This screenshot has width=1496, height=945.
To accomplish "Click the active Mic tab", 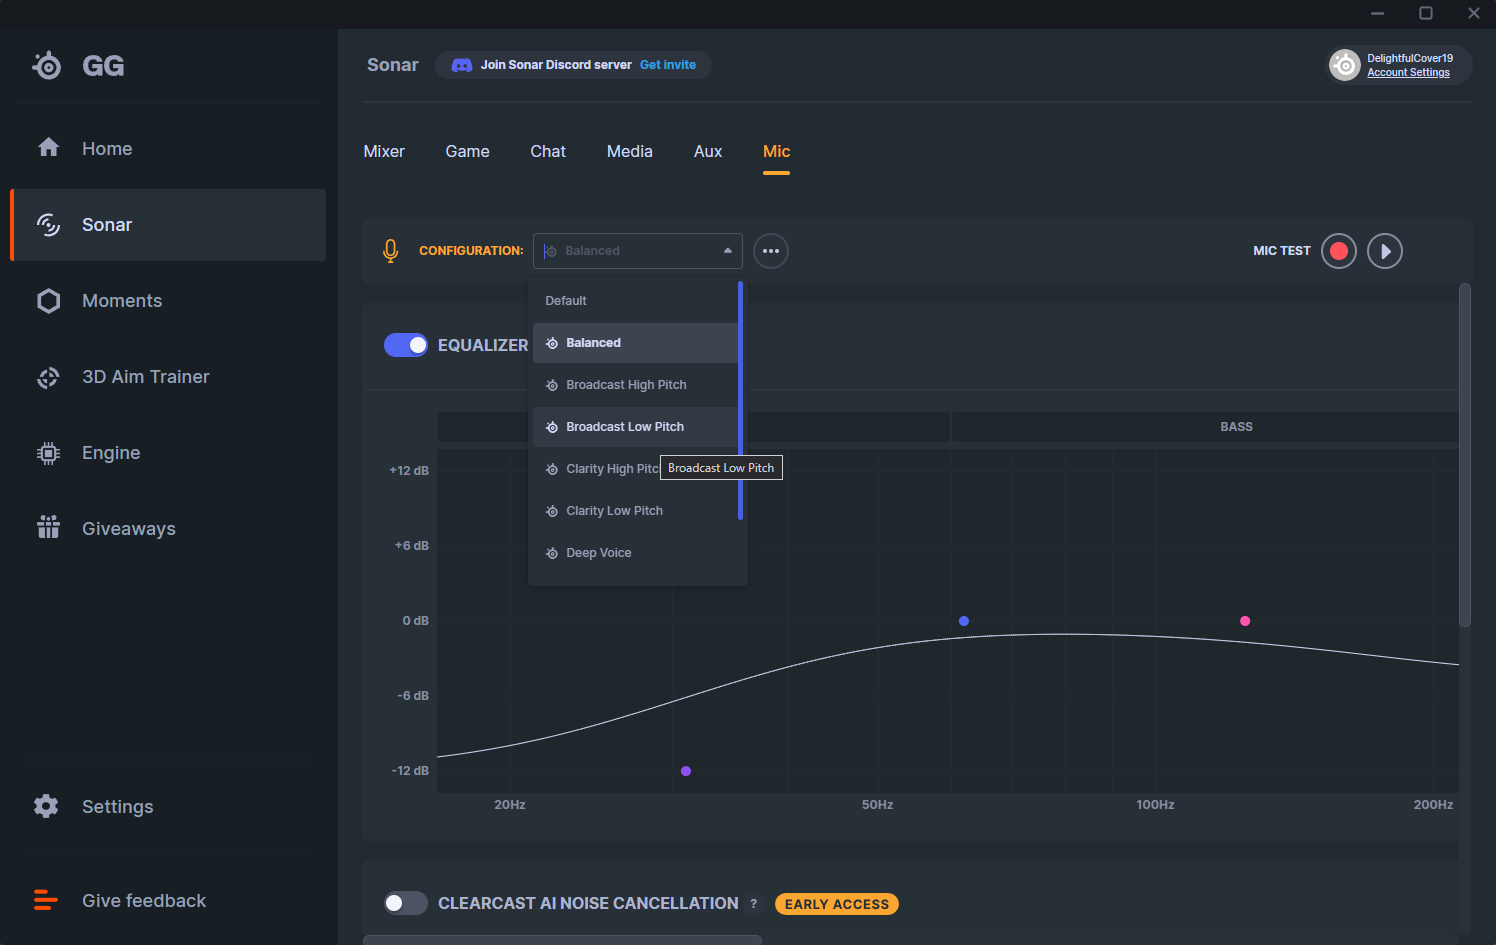I will (777, 151).
